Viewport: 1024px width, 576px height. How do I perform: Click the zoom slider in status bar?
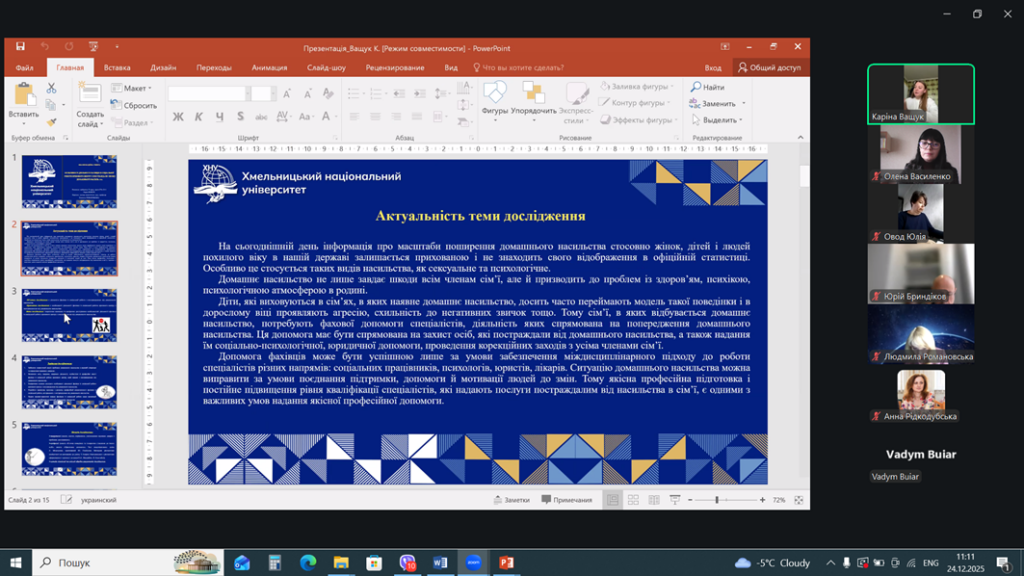(x=717, y=500)
